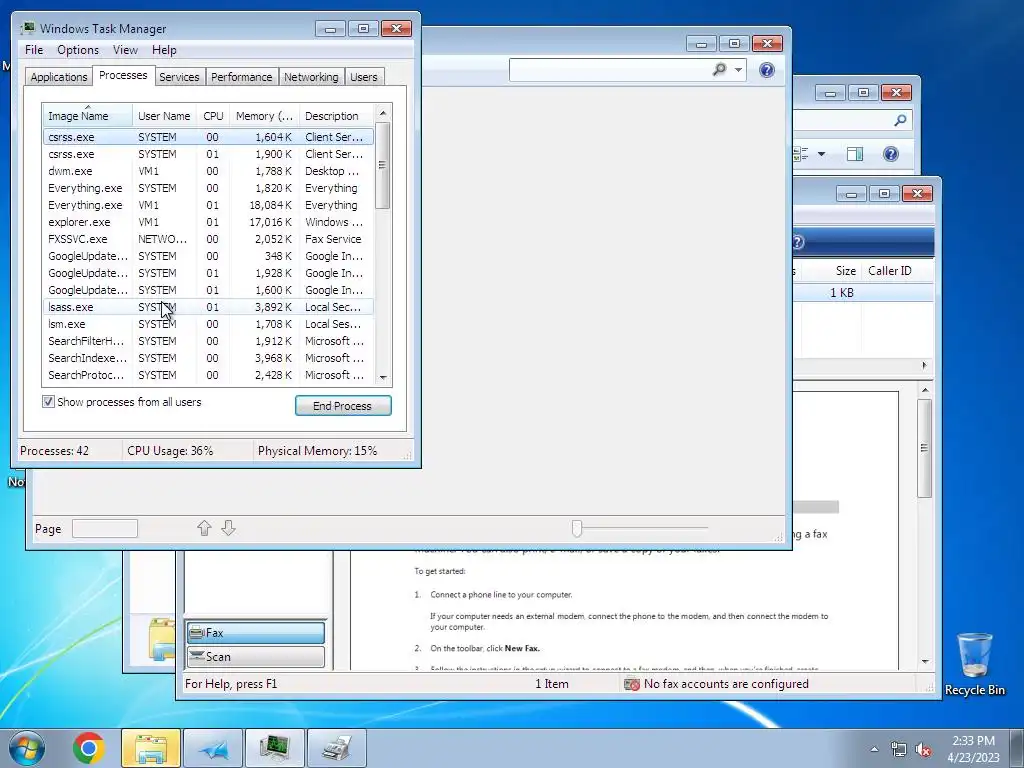The width and height of the screenshot is (1024, 768).
Task: Click the muted volume icon in the tray
Action: (x=923, y=749)
